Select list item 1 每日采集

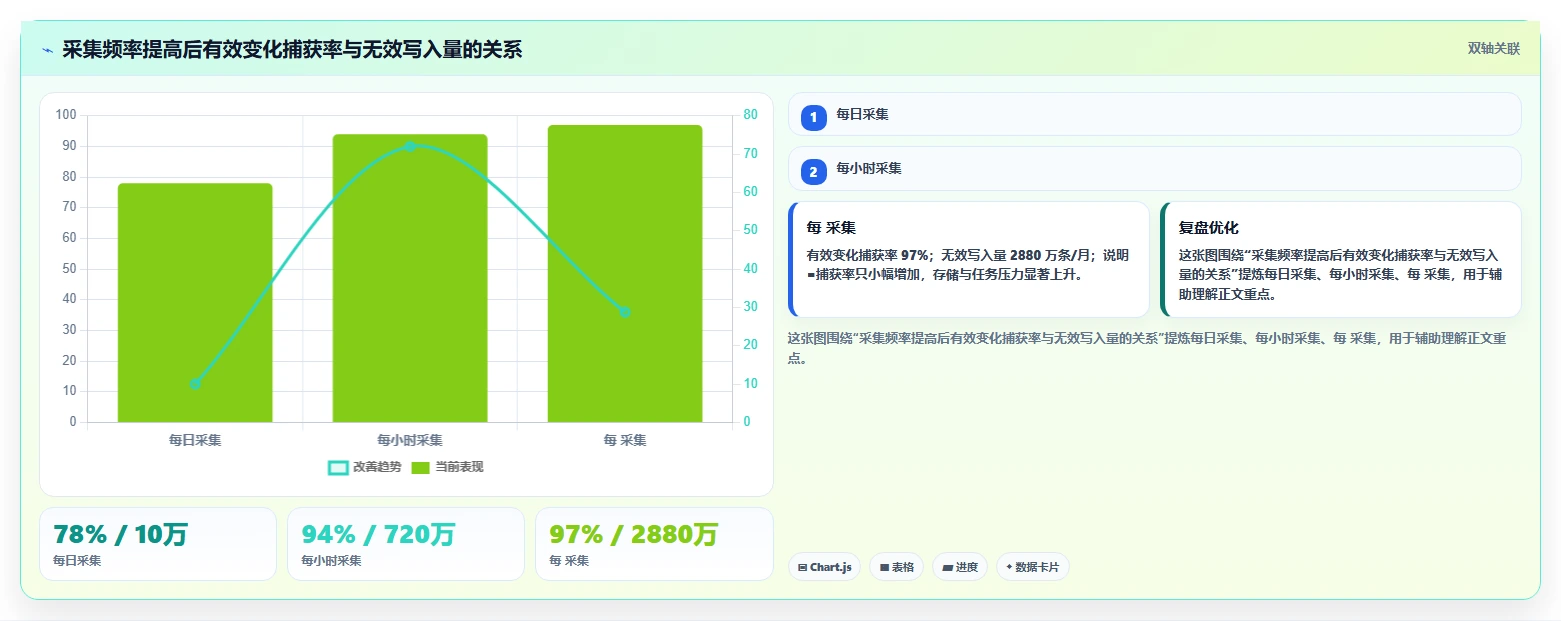pyautogui.click(x=1155, y=114)
